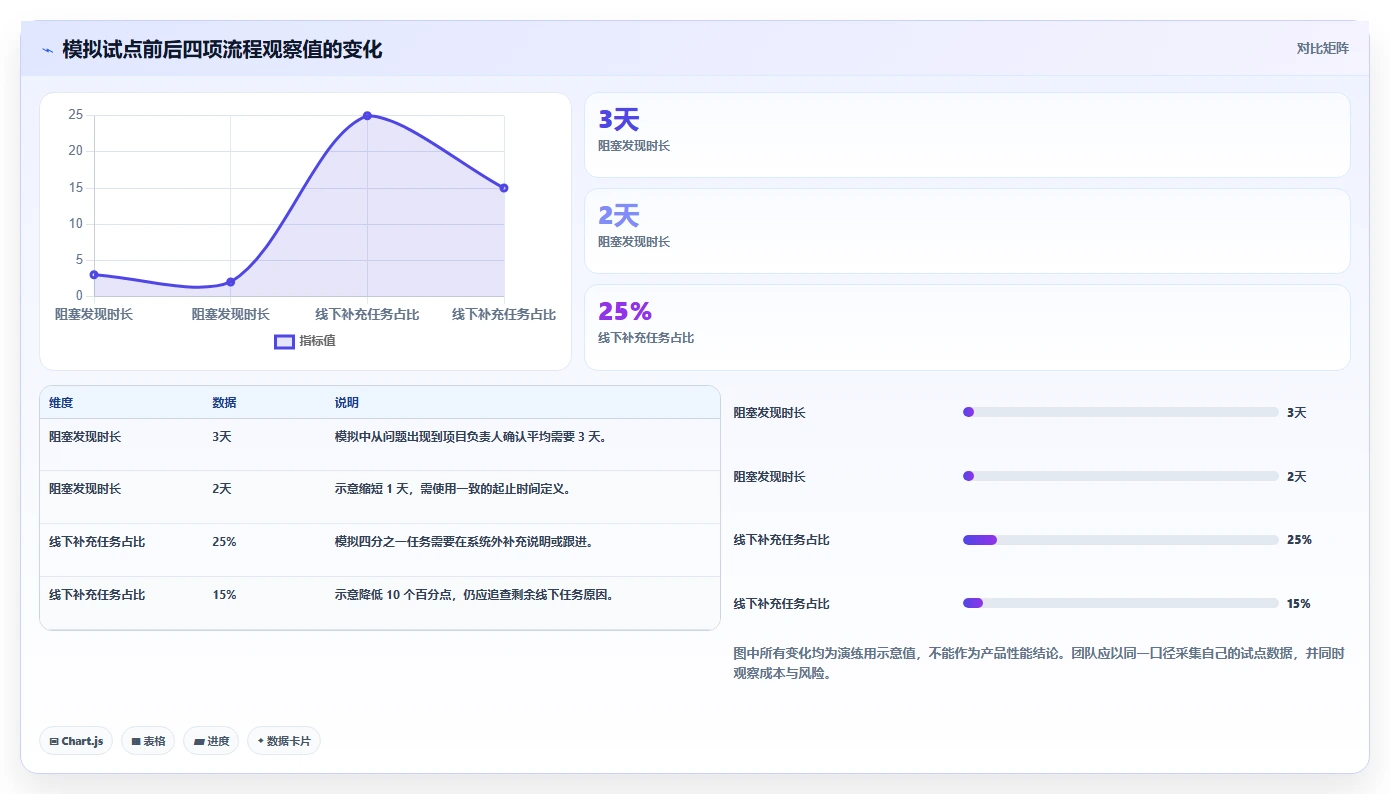The height and width of the screenshot is (794, 1390).
Task: Click the 15% value at the progress bar's end
Action: coord(1298,603)
